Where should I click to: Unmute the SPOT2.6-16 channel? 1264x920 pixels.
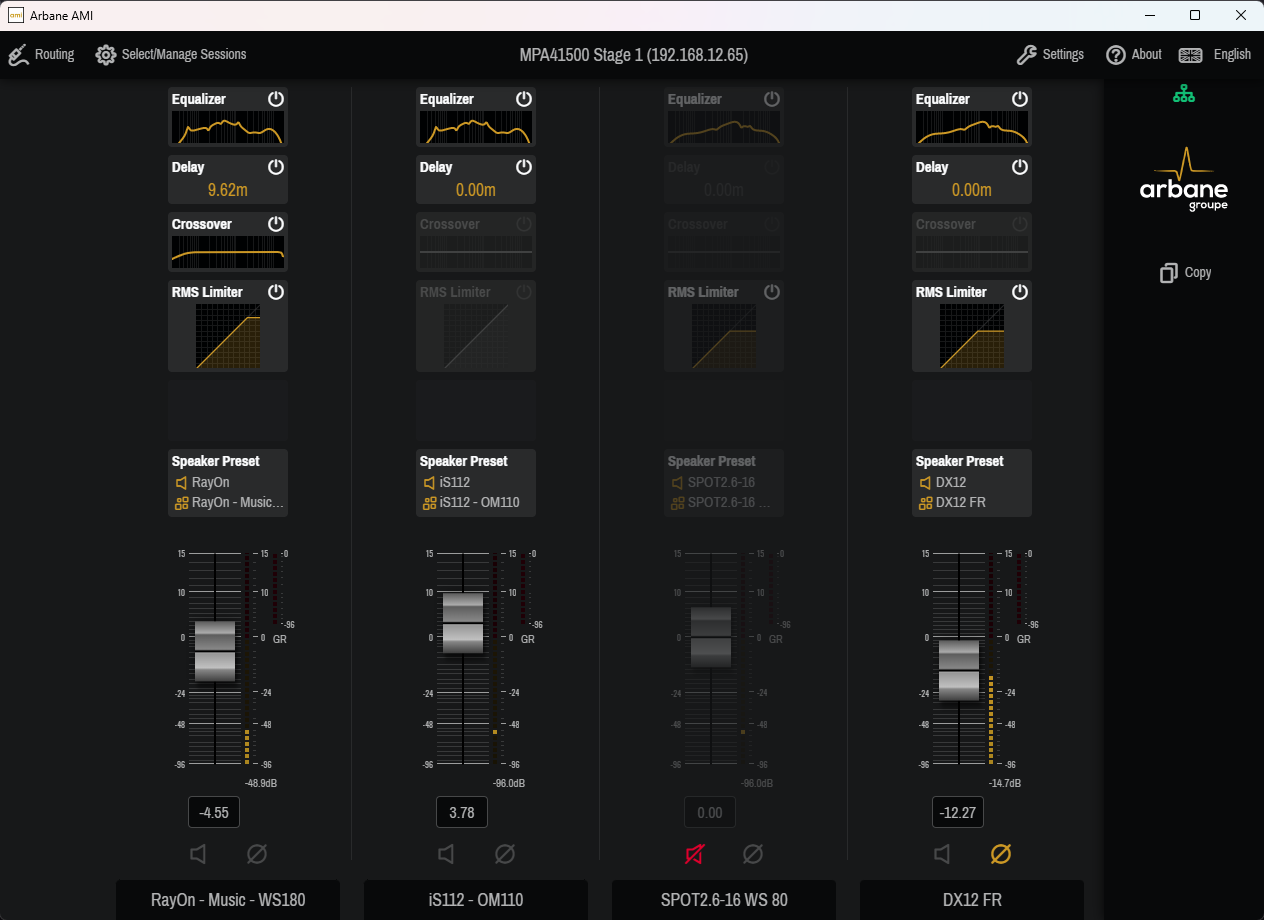tap(694, 854)
